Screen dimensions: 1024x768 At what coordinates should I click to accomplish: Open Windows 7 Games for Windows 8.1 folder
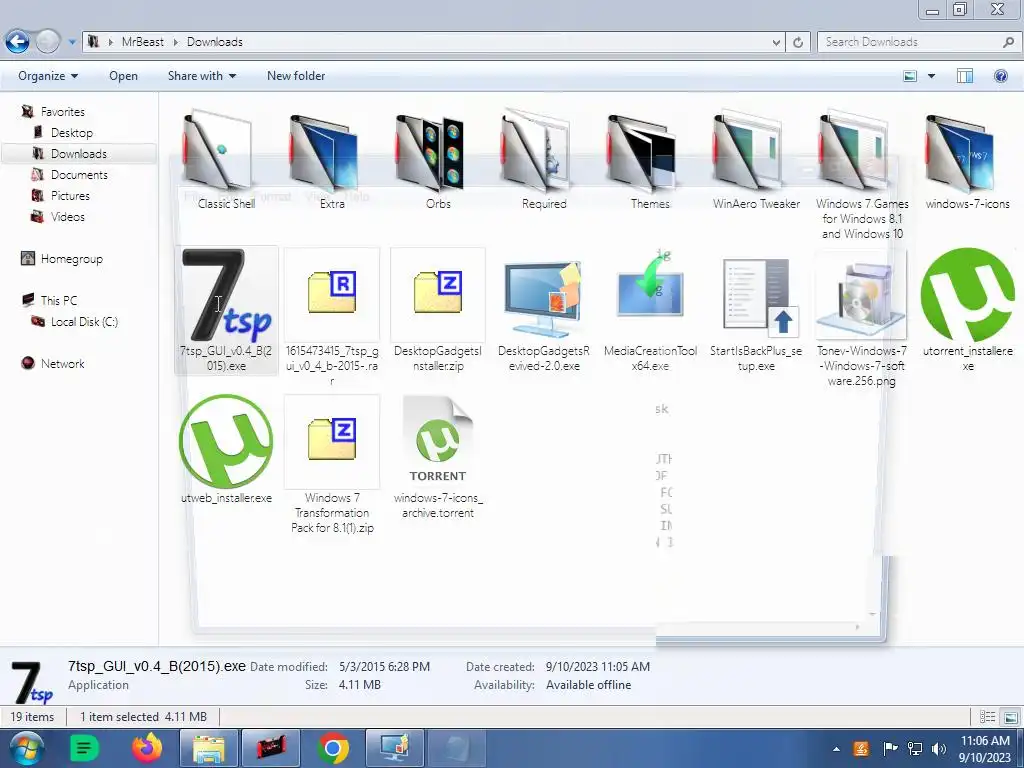click(x=862, y=175)
